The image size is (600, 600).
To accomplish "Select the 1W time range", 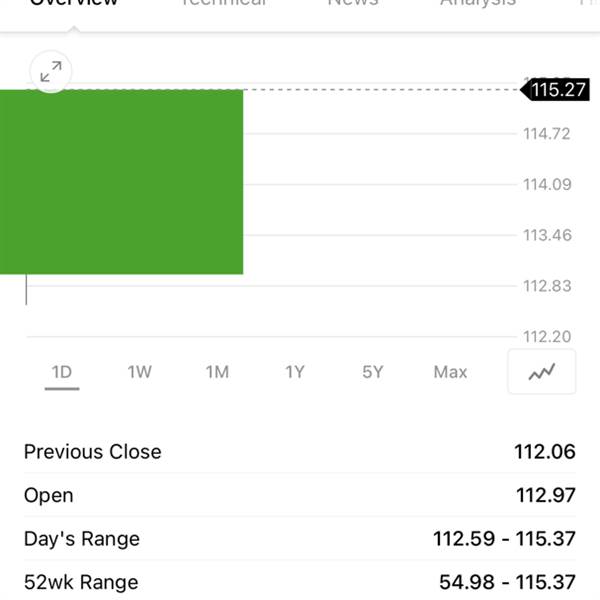I will (139, 372).
